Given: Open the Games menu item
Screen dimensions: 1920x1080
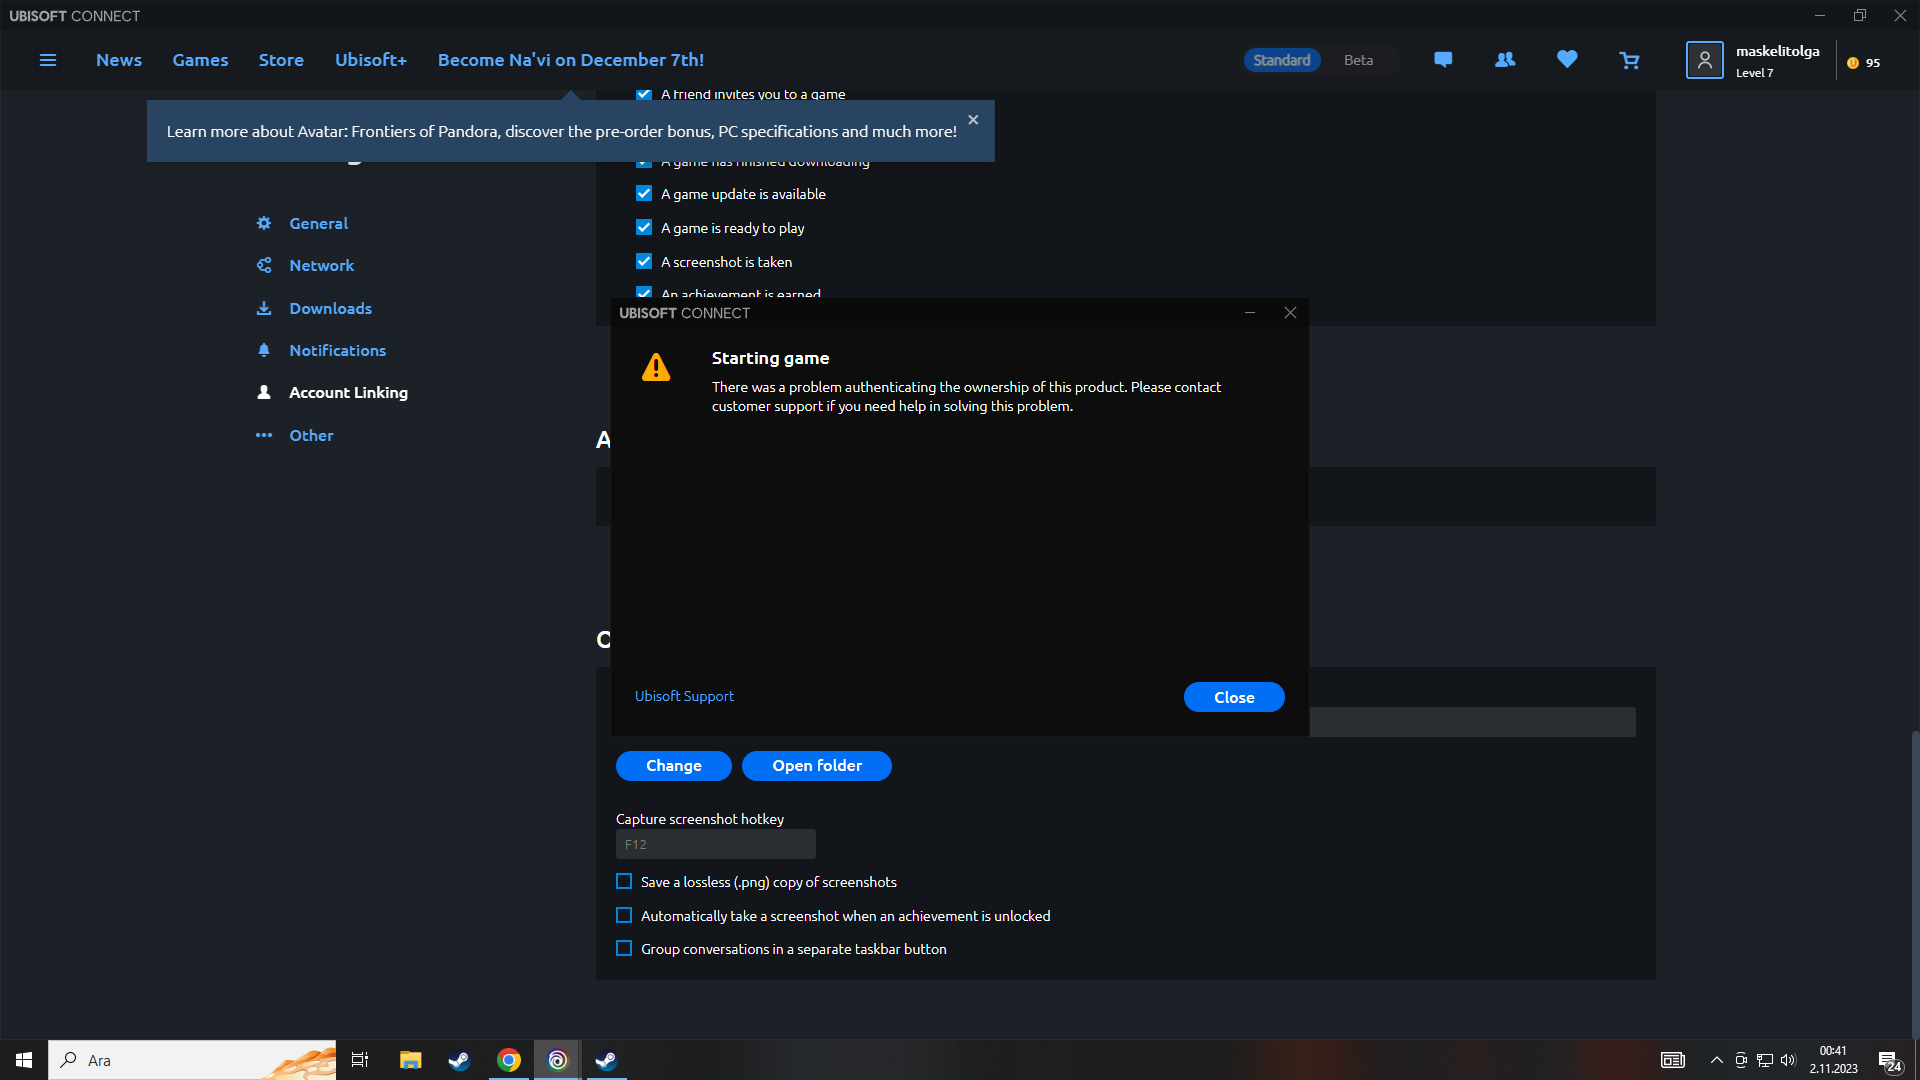Looking at the screenshot, I should click(200, 60).
